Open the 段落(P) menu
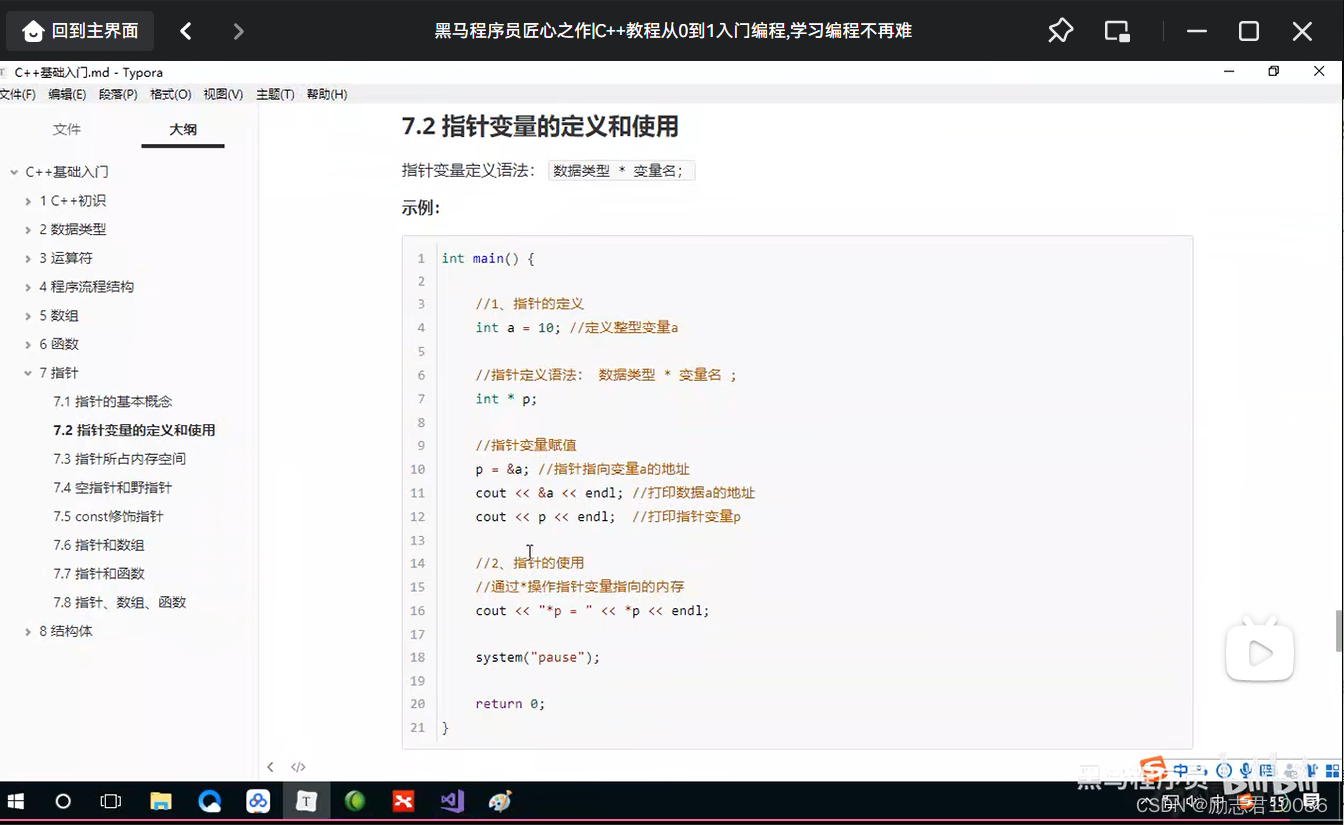Screen dimensions: 1344x825 click(x=118, y=94)
